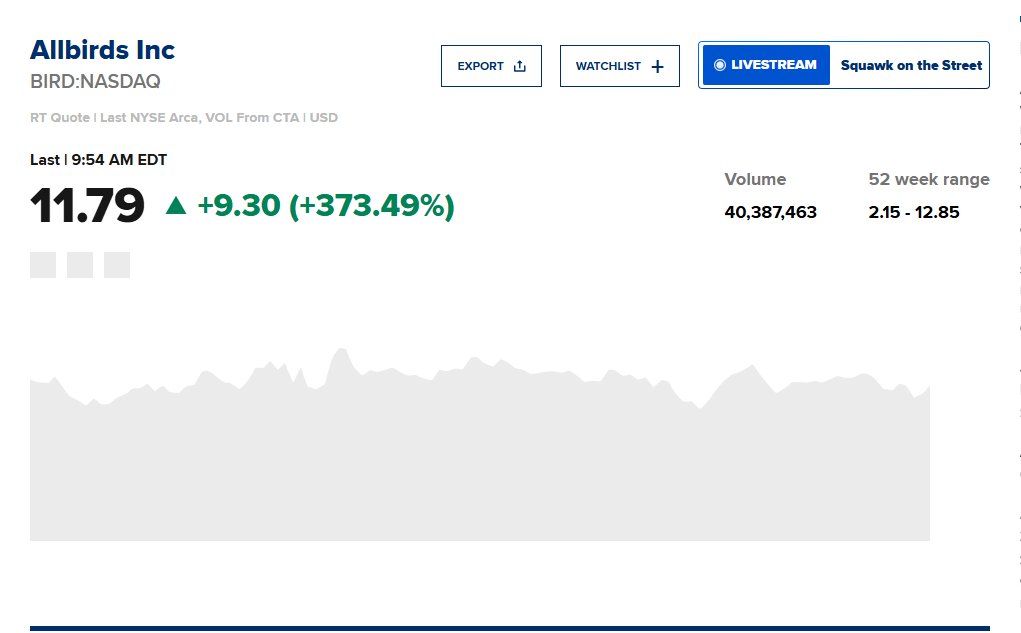Click the export upload arrow icon

pyautogui.click(x=520, y=66)
